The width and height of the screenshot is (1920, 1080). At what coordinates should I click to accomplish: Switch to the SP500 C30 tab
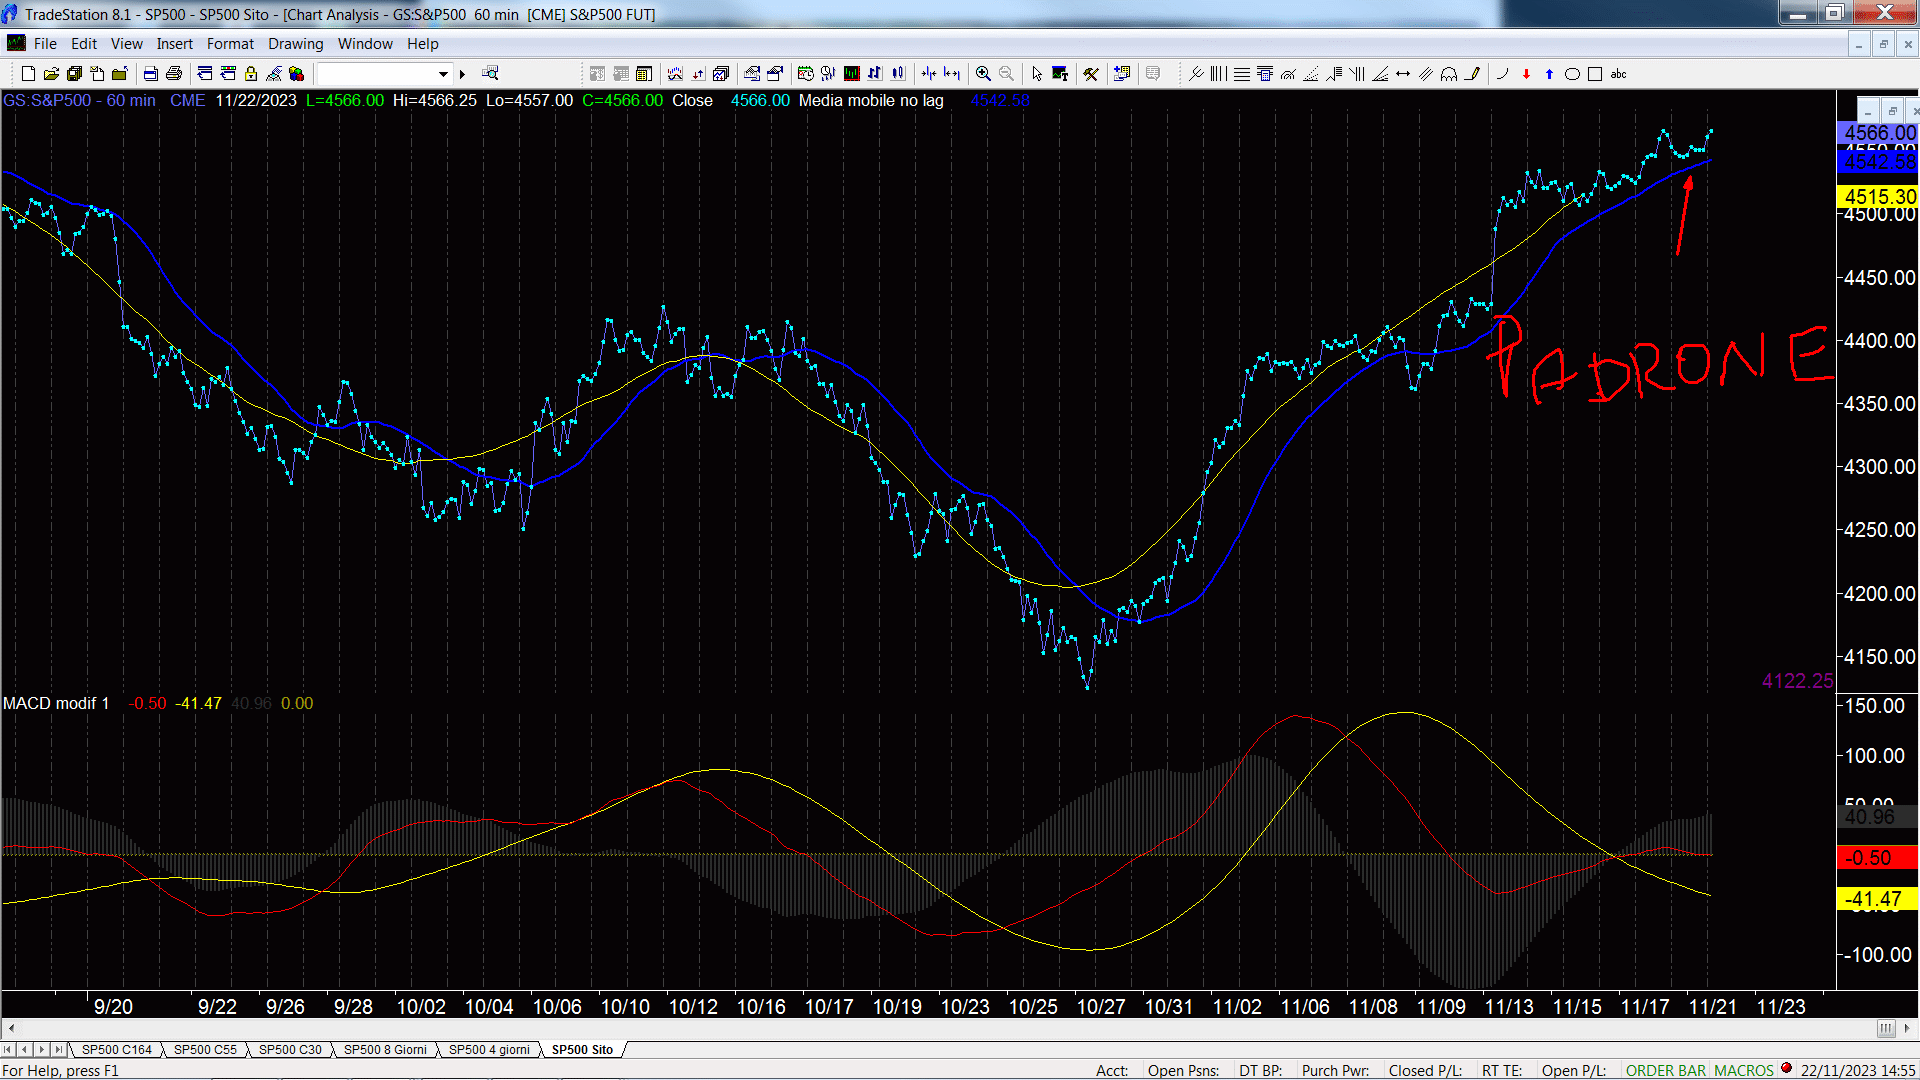tap(290, 1049)
